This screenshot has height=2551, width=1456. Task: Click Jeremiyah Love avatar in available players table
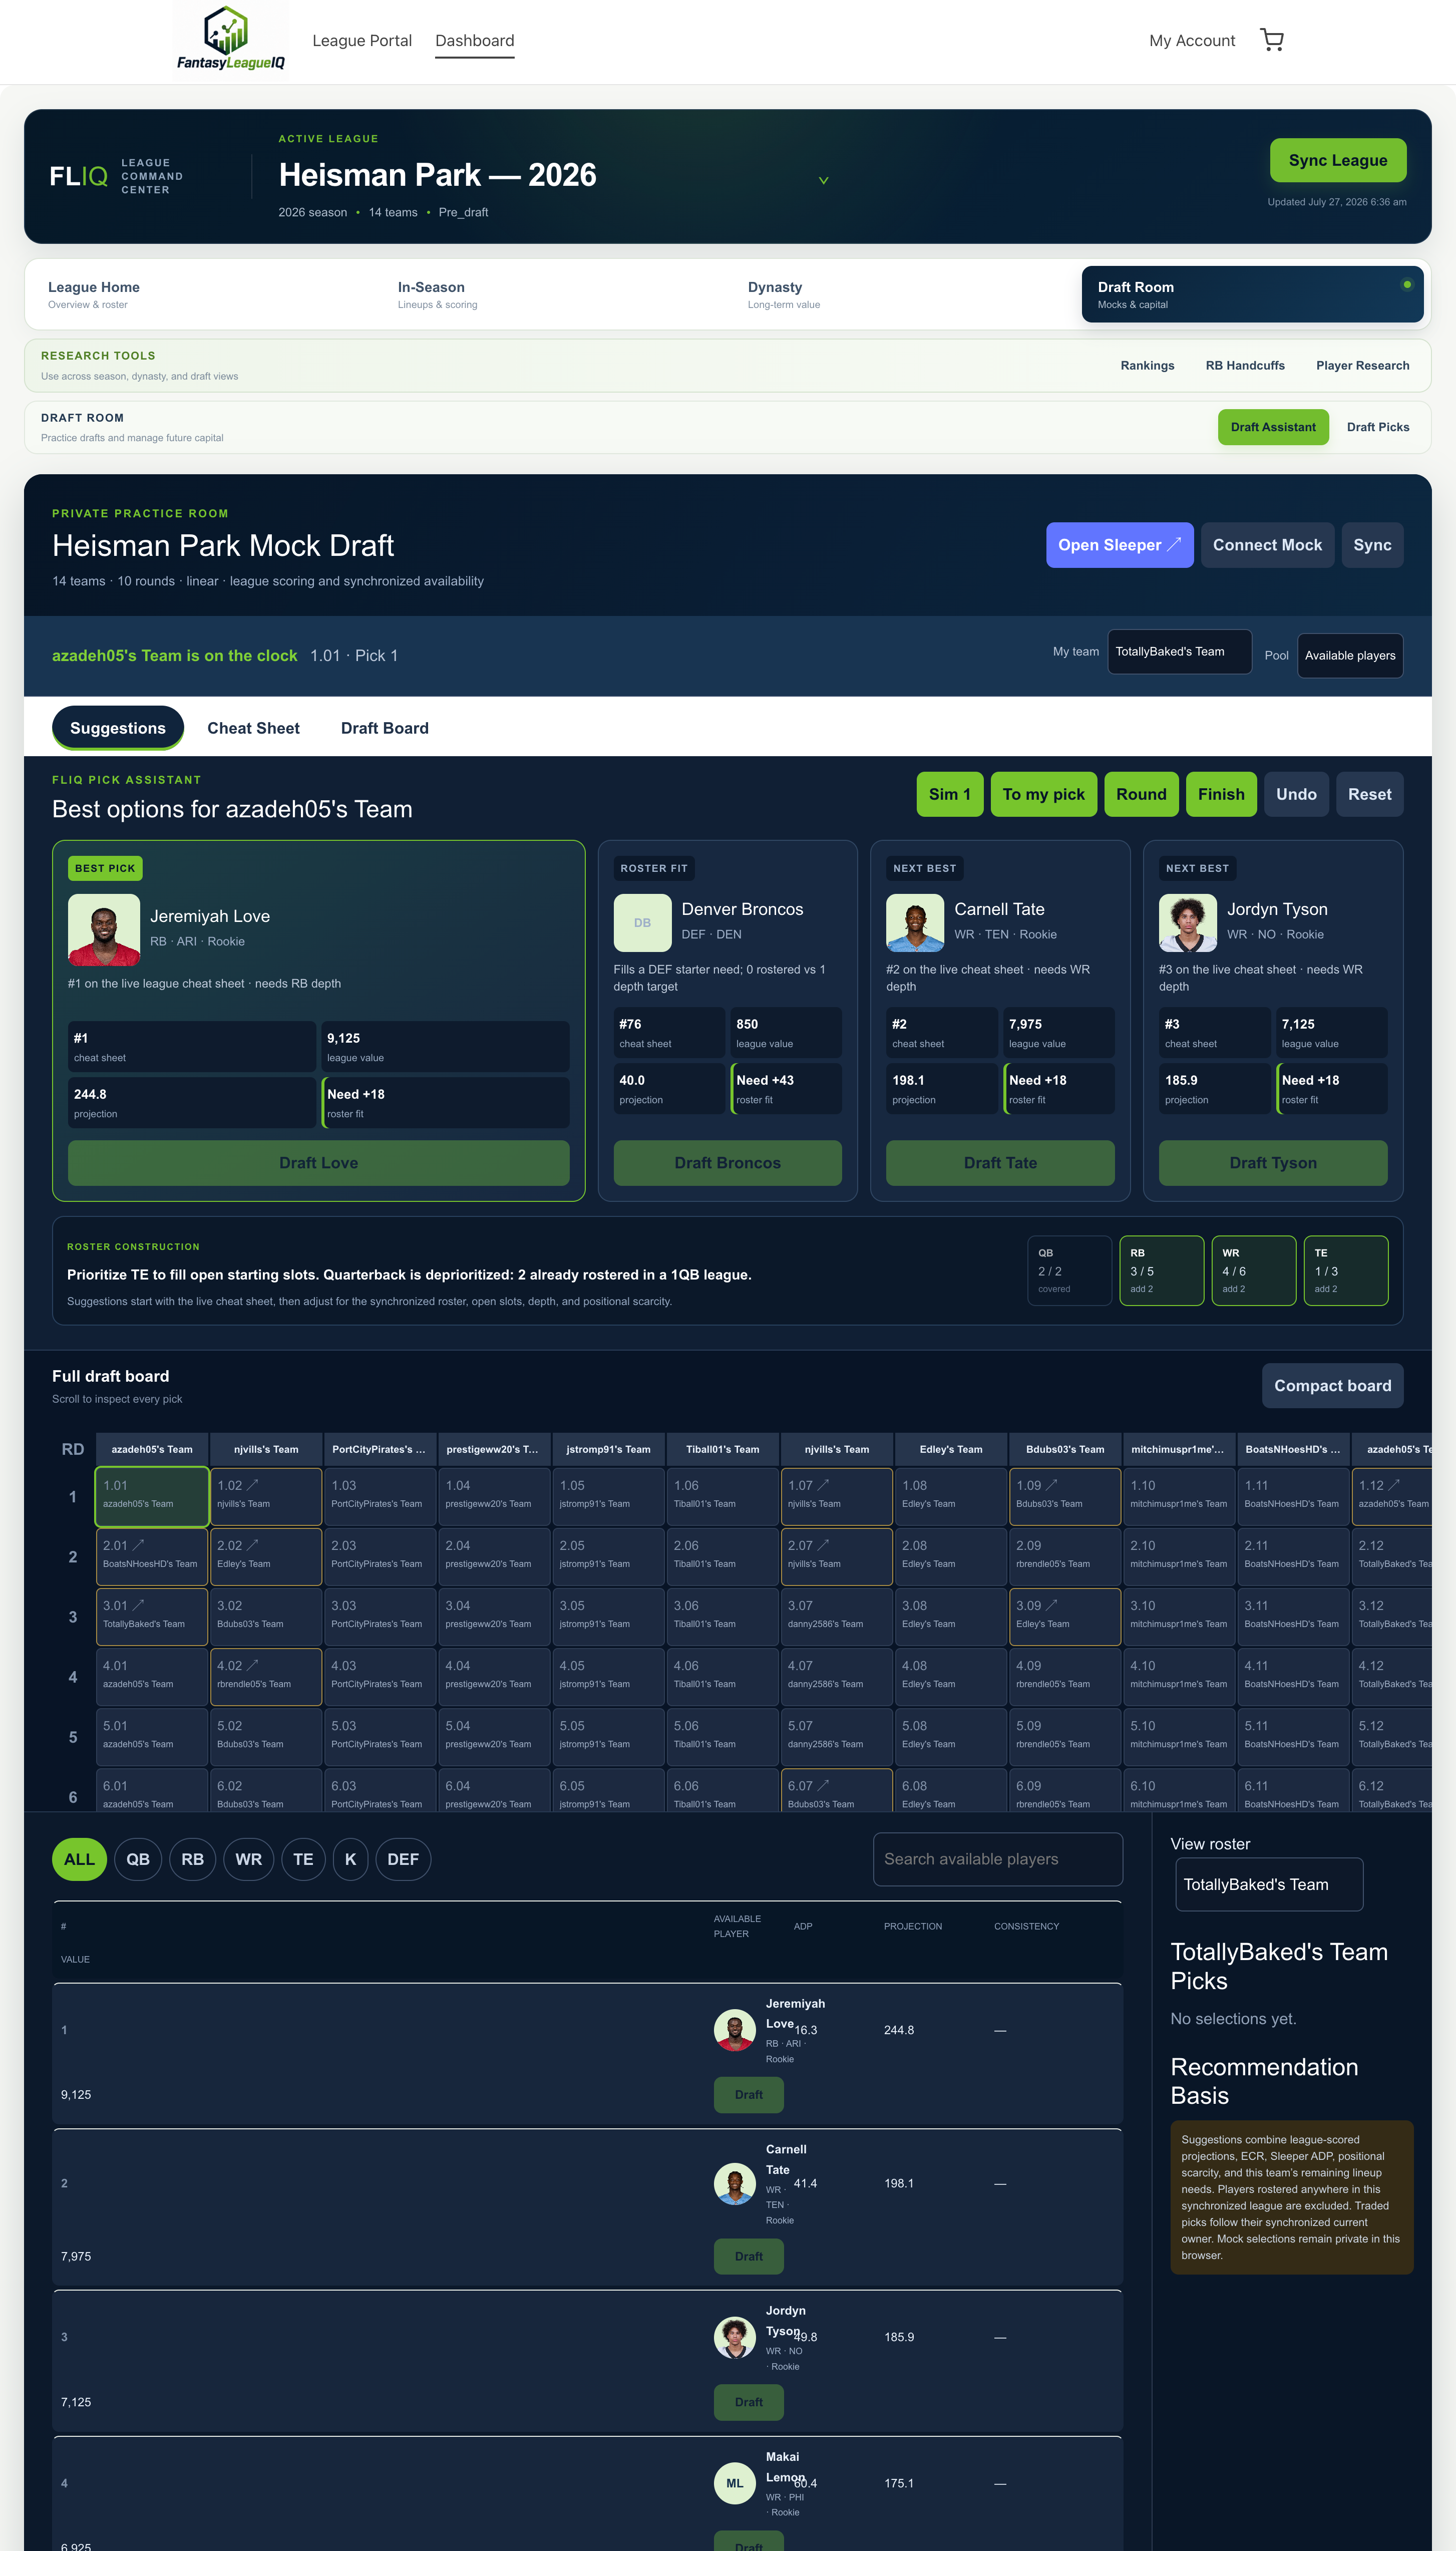click(735, 2030)
